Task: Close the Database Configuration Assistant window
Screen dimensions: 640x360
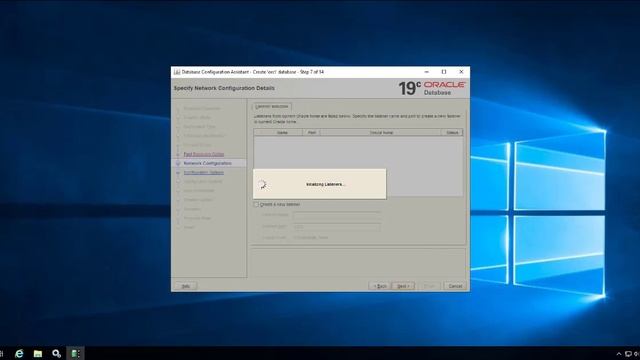Action: (461, 72)
